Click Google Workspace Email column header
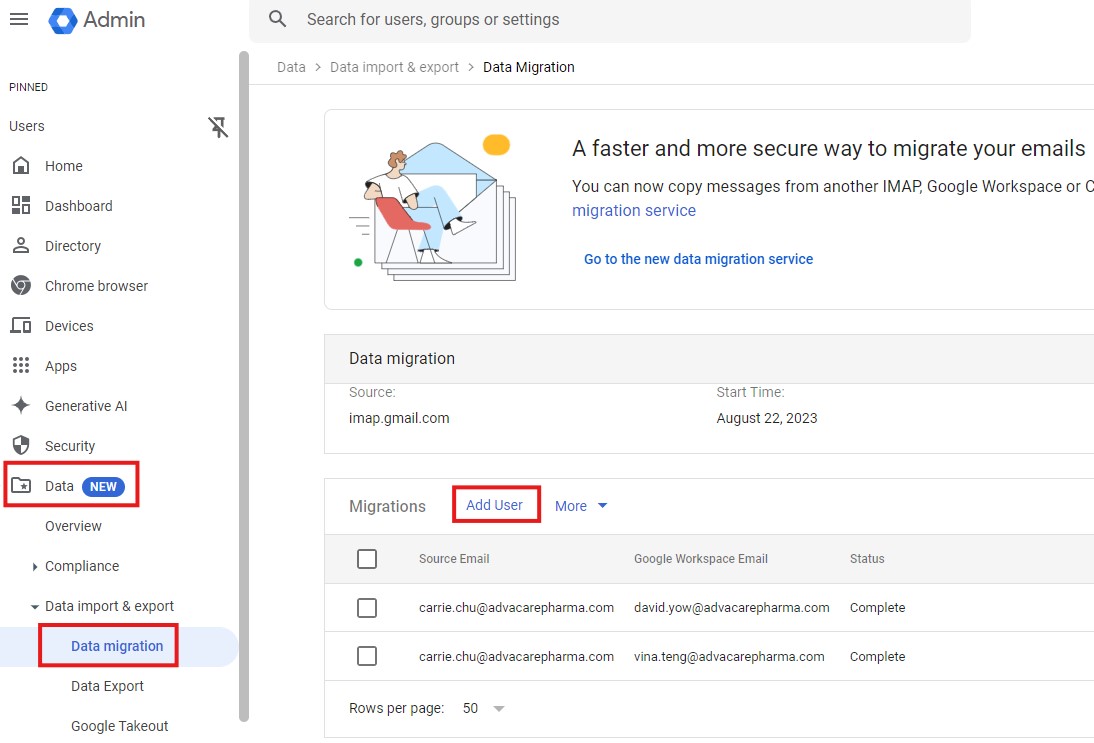 700,559
